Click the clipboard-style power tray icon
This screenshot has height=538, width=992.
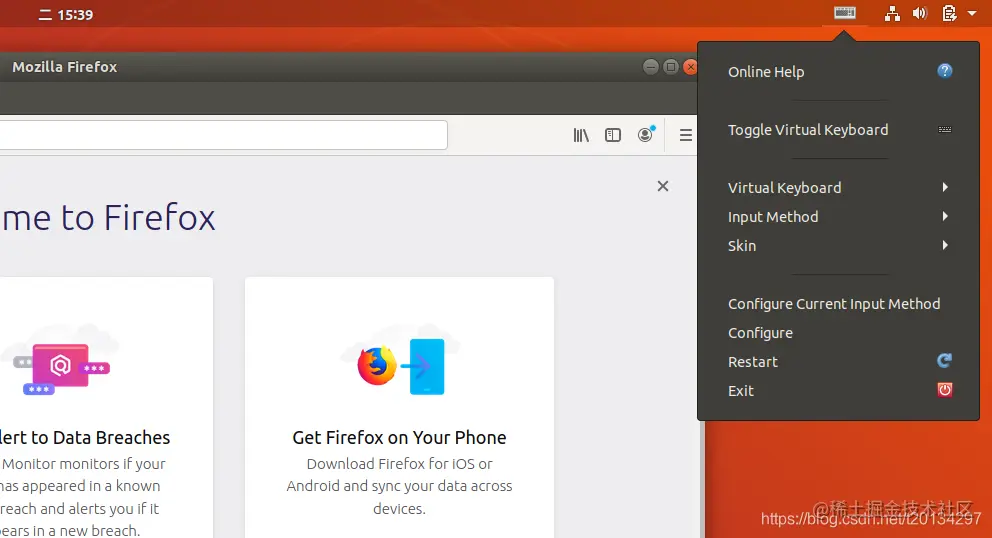pyautogui.click(x=949, y=13)
